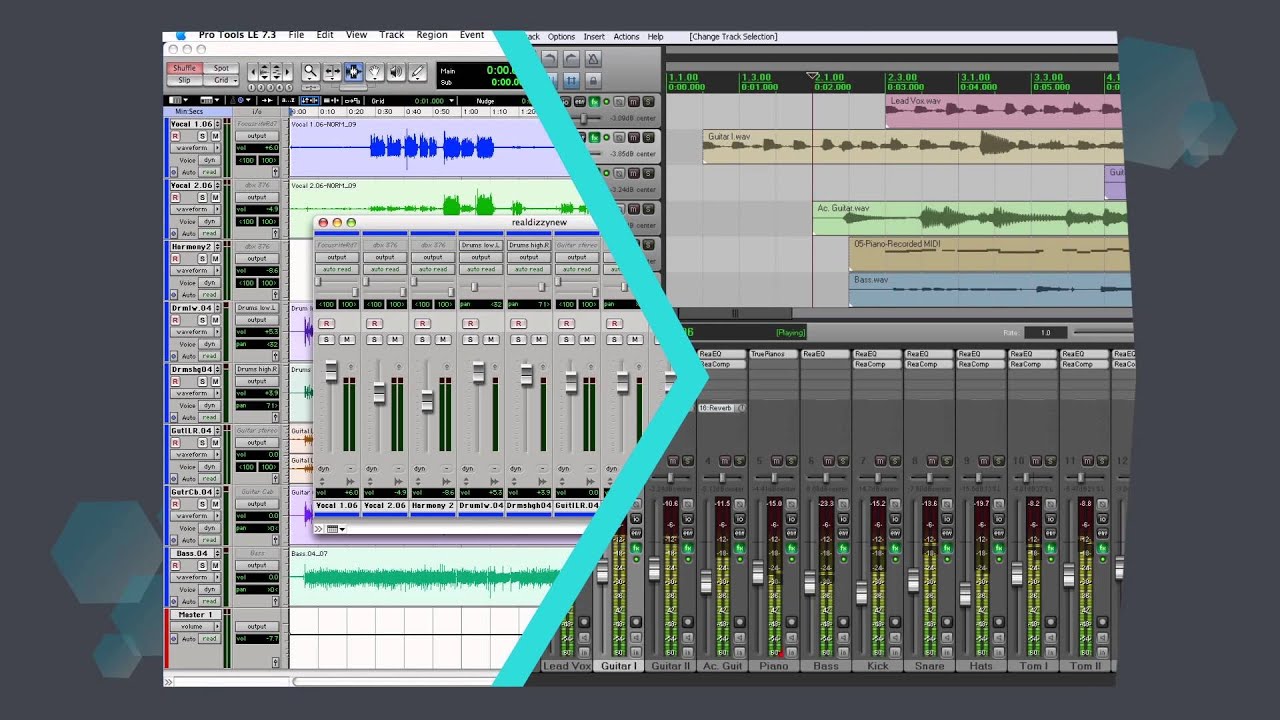The height and width of the screenshot is (720, 1280).
Task: Click the lock icon in REAPER toolbar
Action: pos(593,81)
